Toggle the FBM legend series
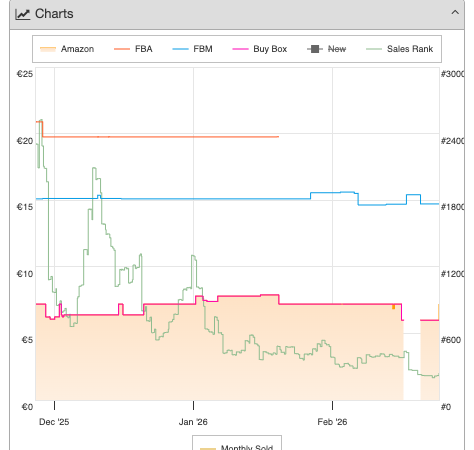 192,49
